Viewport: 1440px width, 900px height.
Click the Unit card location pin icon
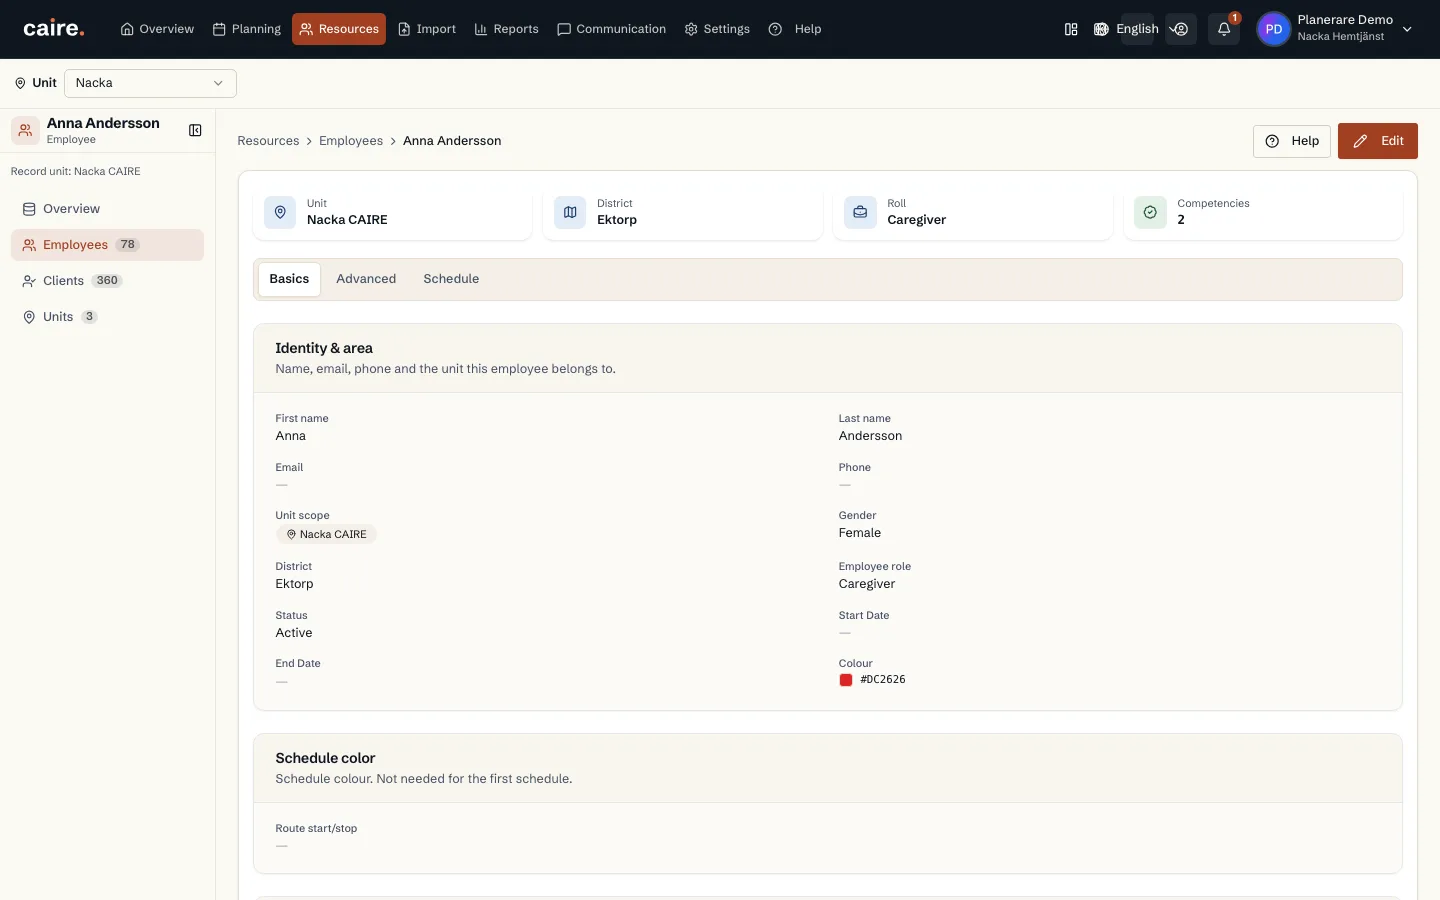(280, 212)
